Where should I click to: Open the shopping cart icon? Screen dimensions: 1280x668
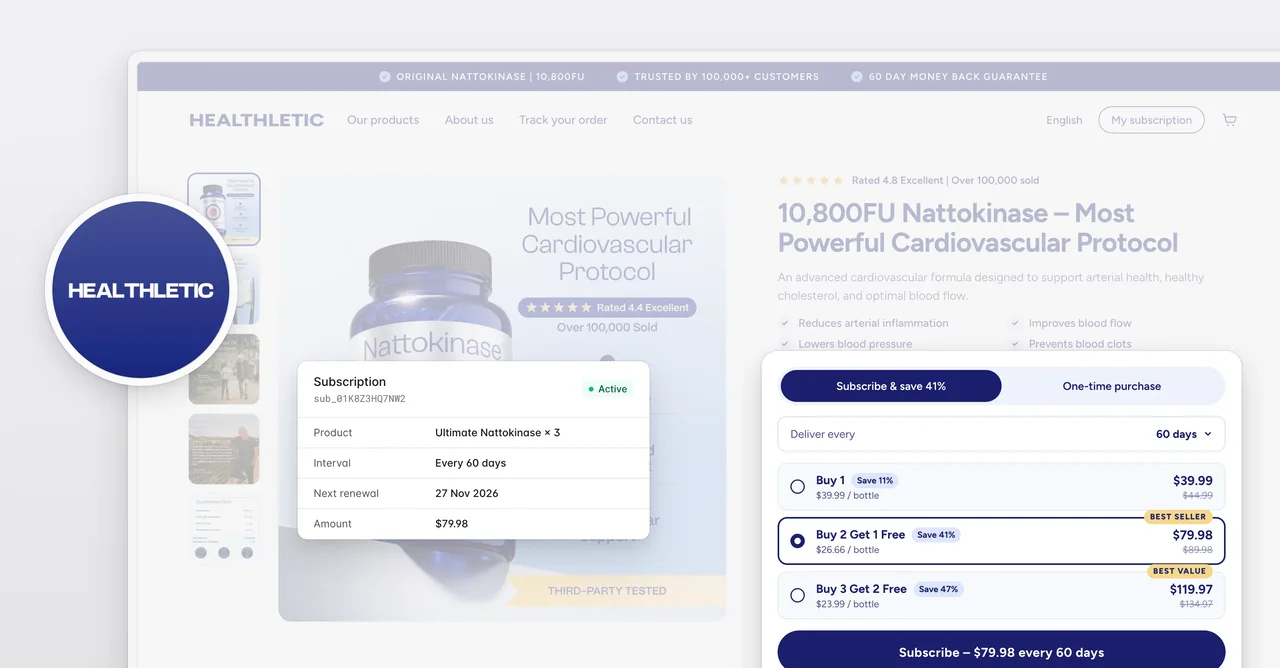tap(1230, 120)
